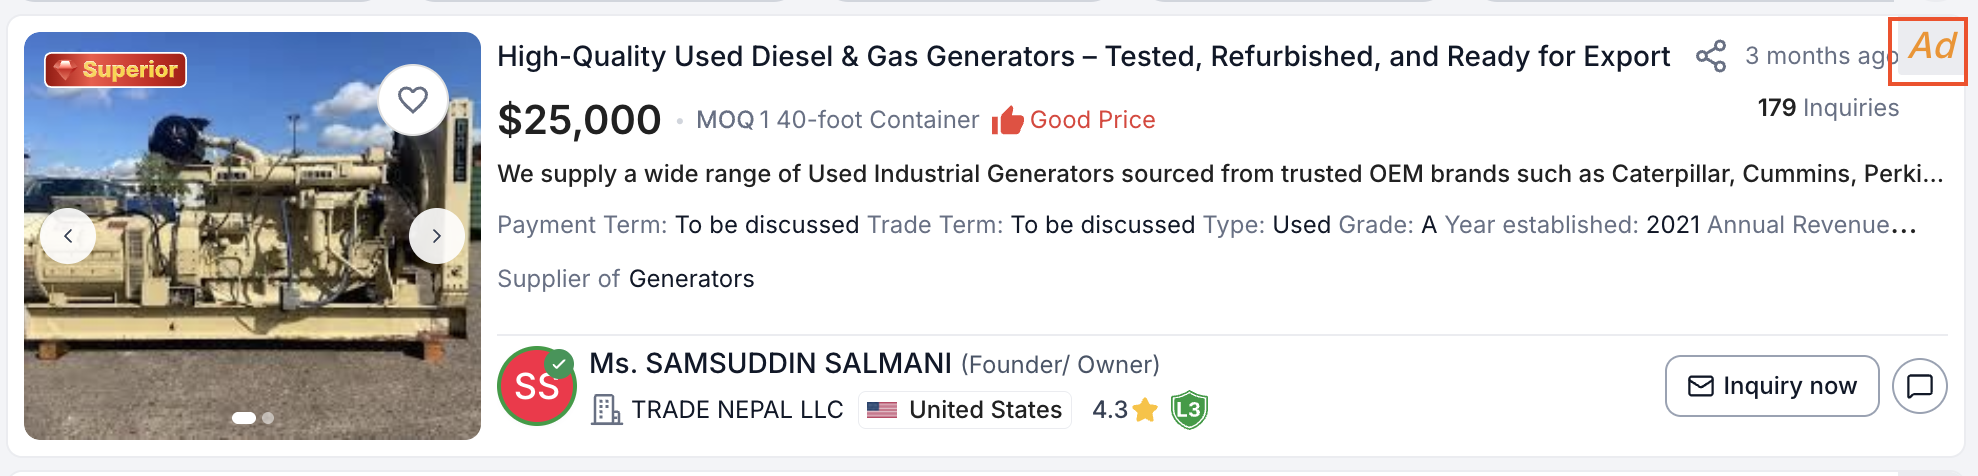The height and width of the screenshot is (476, 1978).
Task: Click supplier name Ms. SAMSUDDIN SALMANI
Action: [770, 363]
